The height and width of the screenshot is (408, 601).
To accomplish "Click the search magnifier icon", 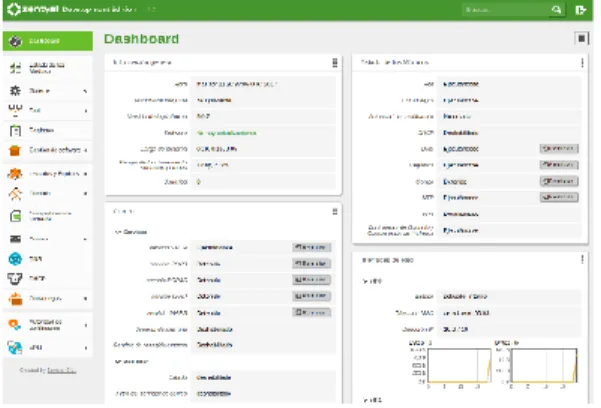I will pos(556,10).
